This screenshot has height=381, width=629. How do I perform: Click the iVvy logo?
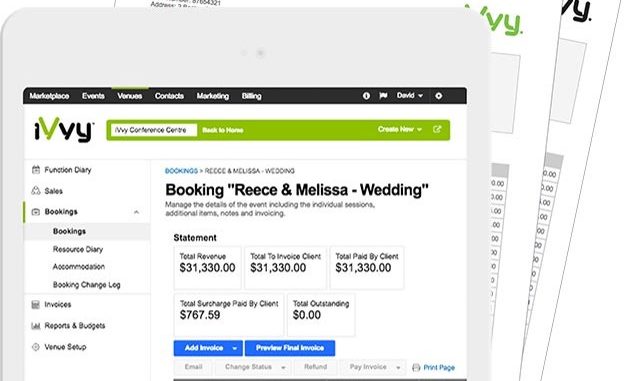click(64, 129)
